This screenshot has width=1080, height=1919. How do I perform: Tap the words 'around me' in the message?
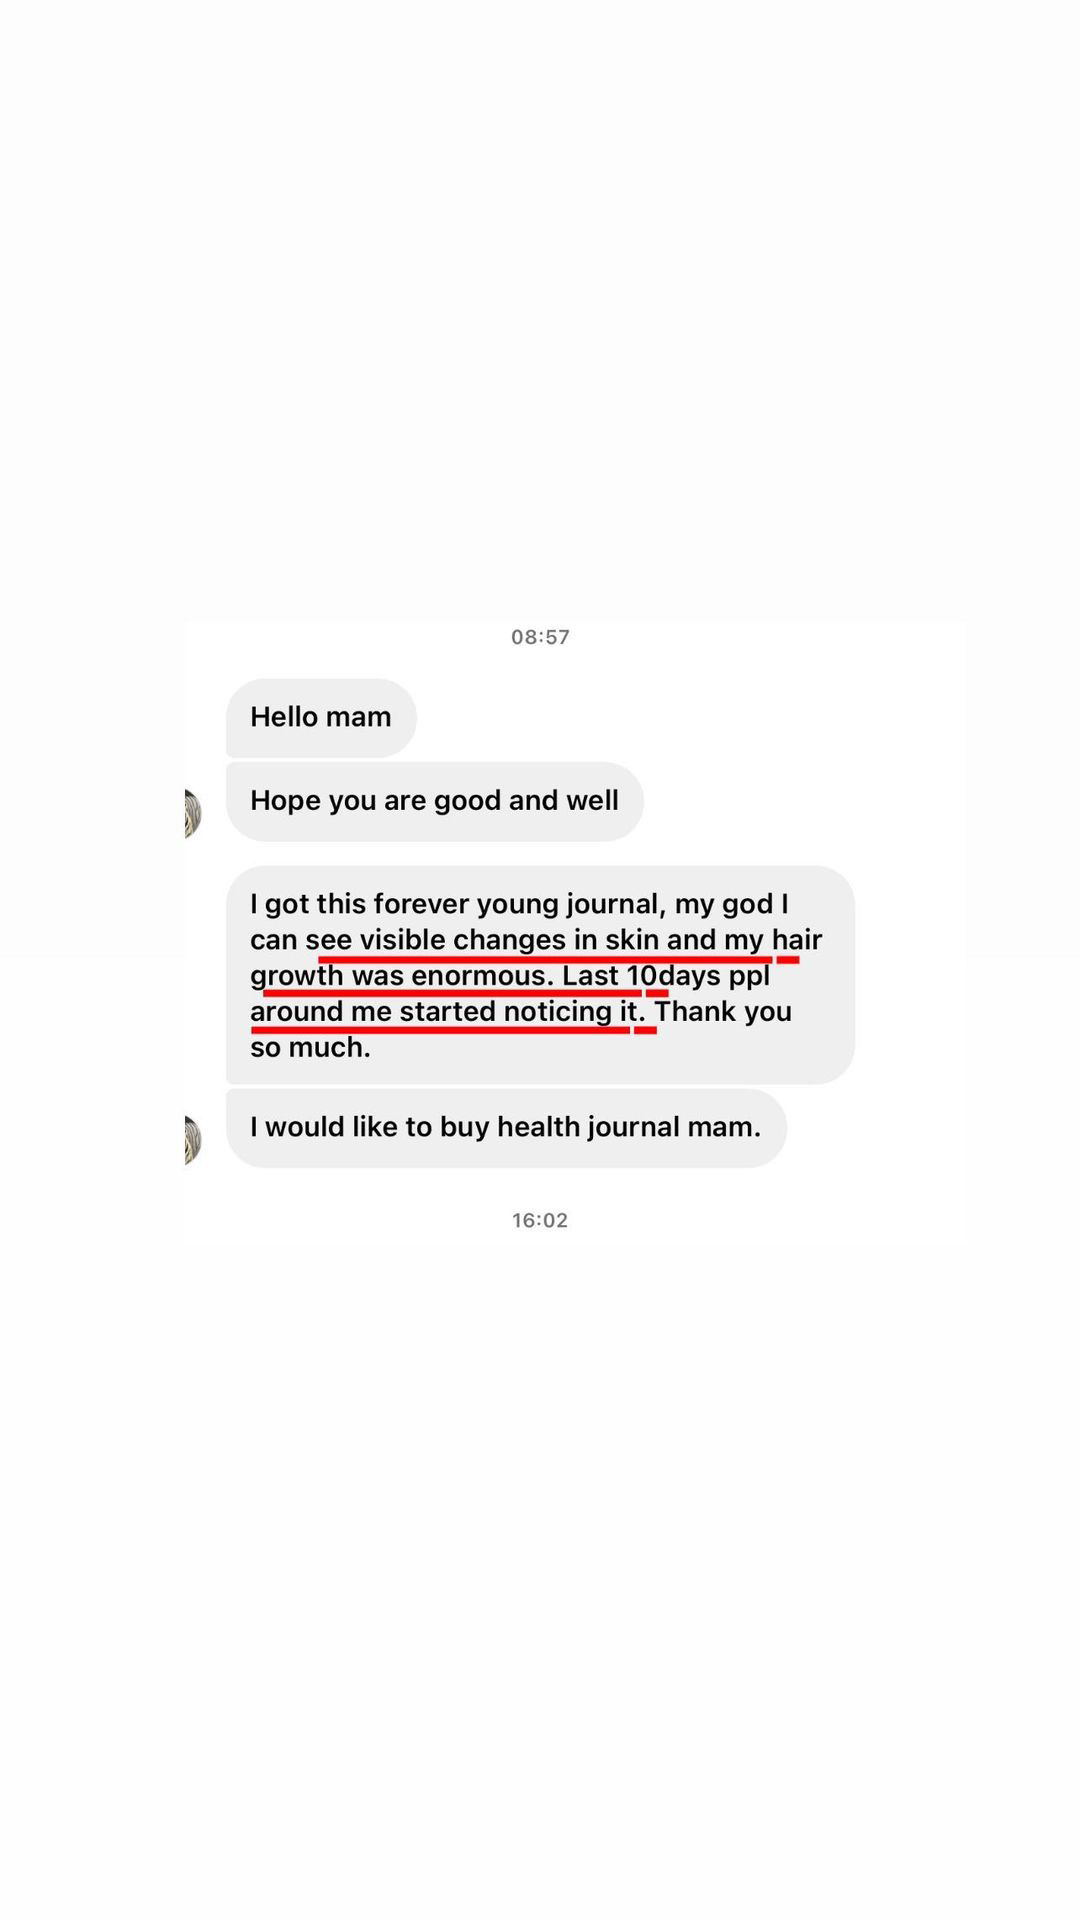[320, 1012]
